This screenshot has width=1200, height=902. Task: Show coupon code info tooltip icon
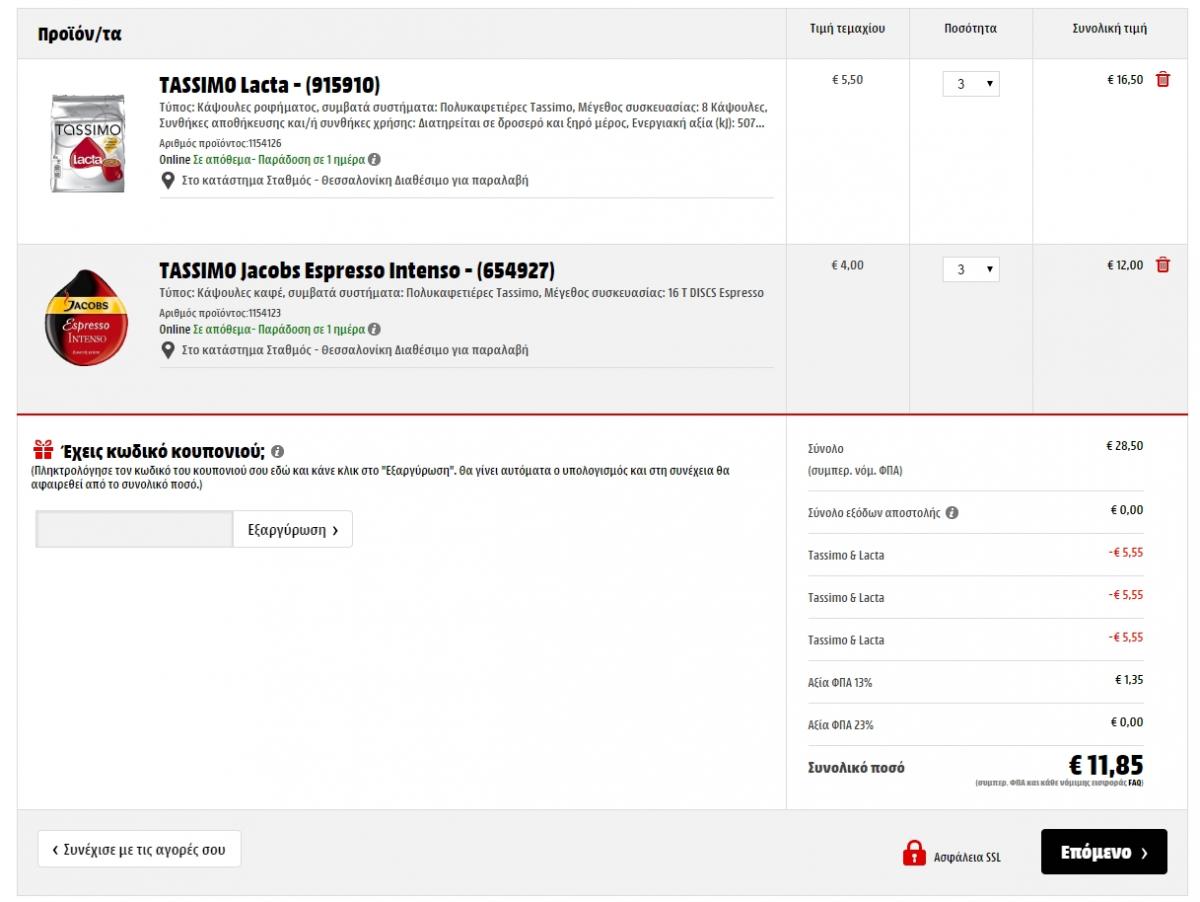pyautogui.click(x=278, y=451)
